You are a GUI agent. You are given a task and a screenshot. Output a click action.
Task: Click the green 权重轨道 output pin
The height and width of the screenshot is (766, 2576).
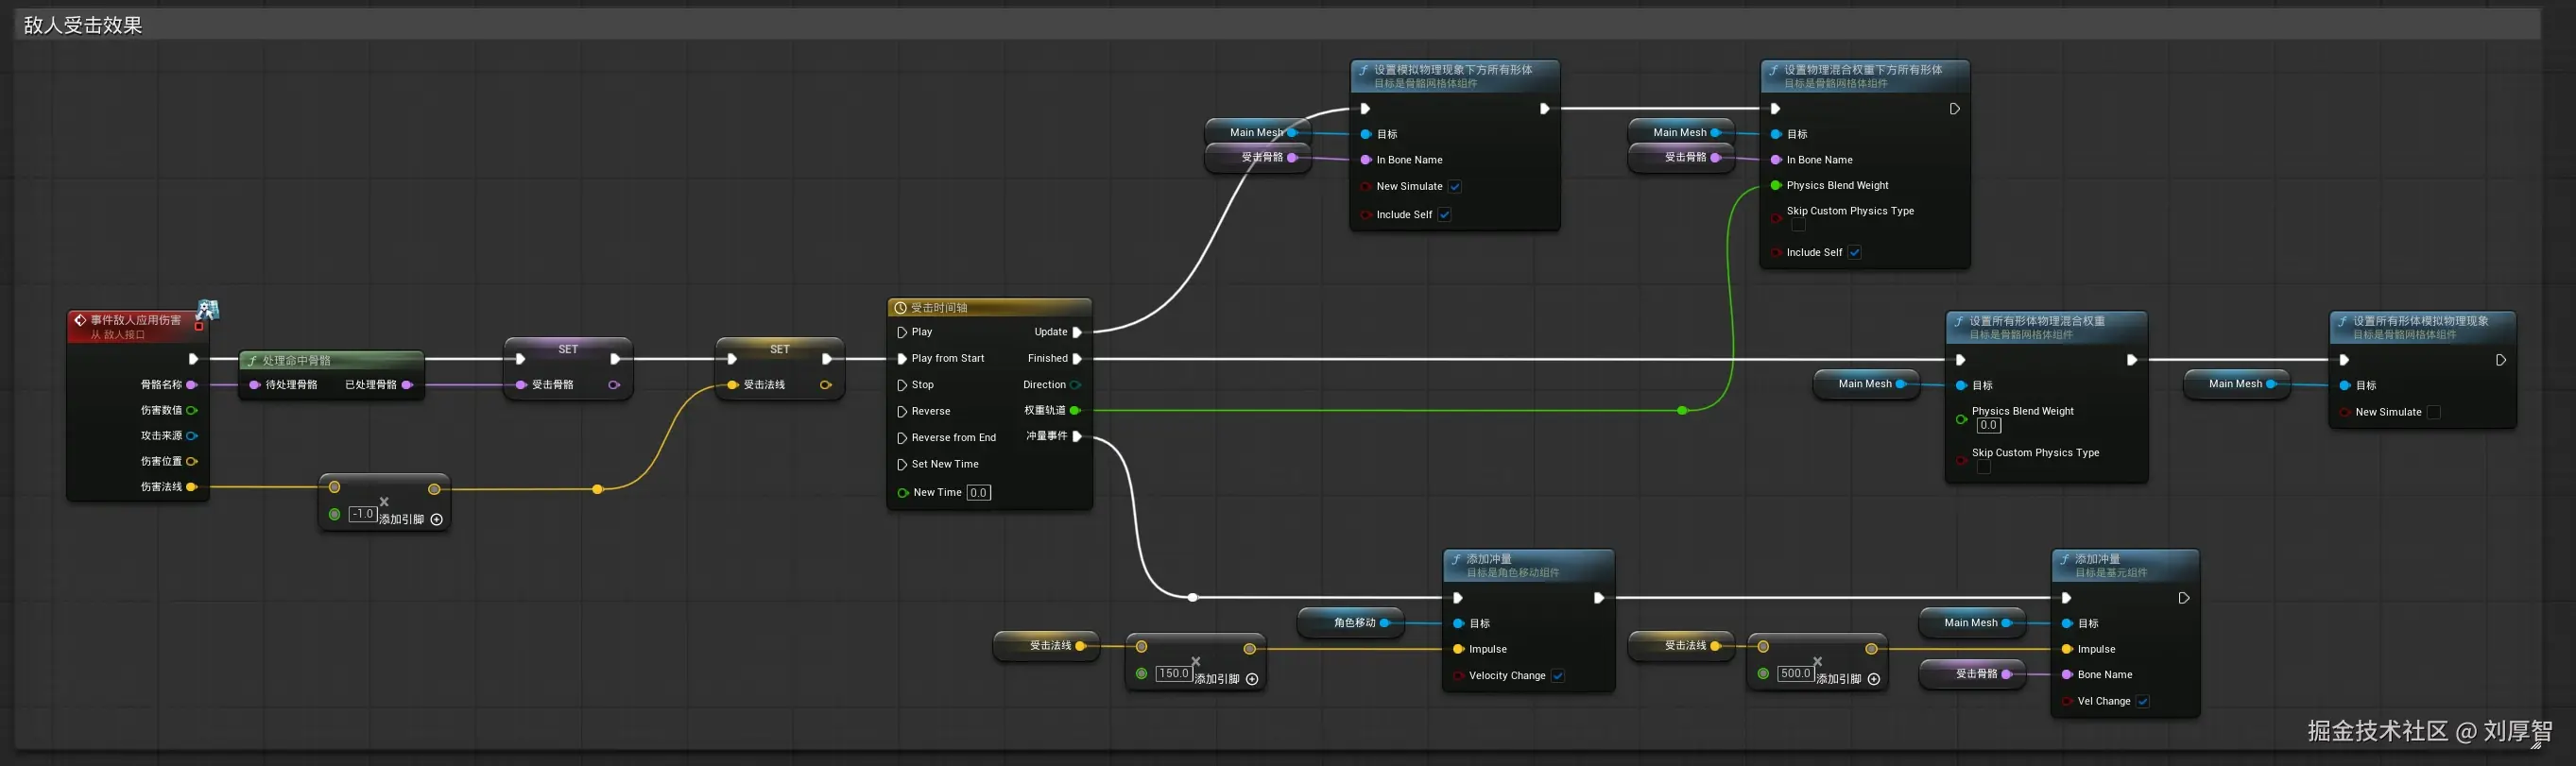(x=1076, y=411)
